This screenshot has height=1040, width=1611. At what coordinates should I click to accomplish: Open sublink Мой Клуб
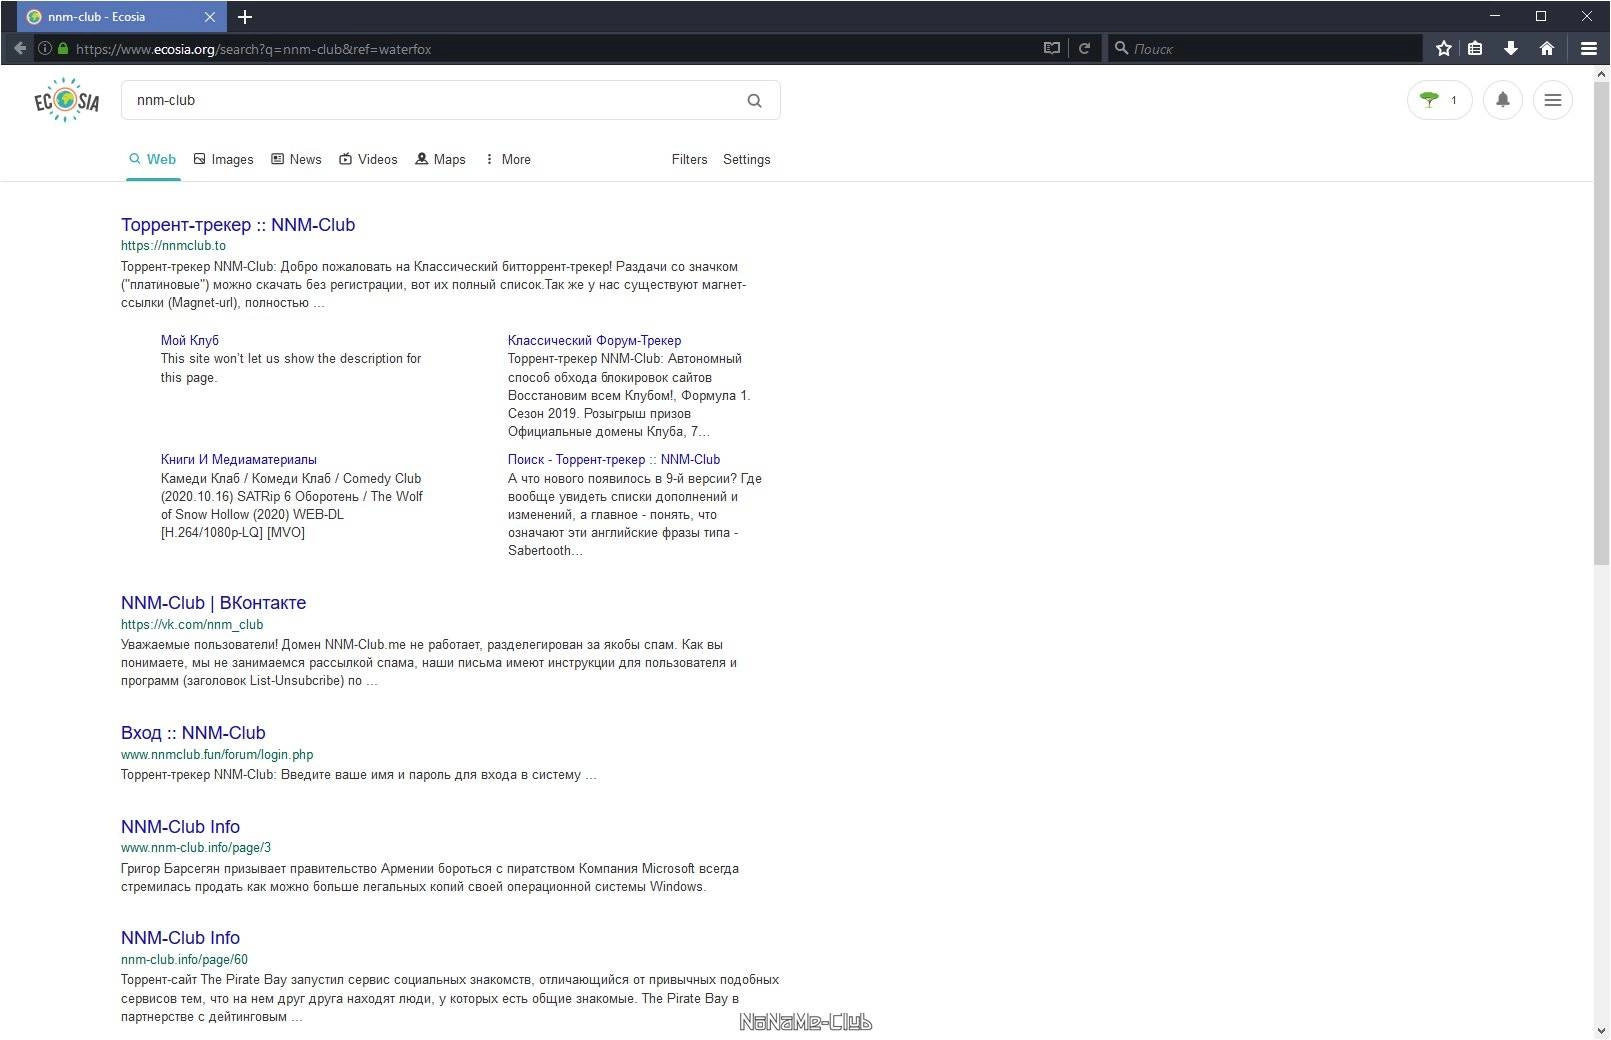(x=190, y=340)
